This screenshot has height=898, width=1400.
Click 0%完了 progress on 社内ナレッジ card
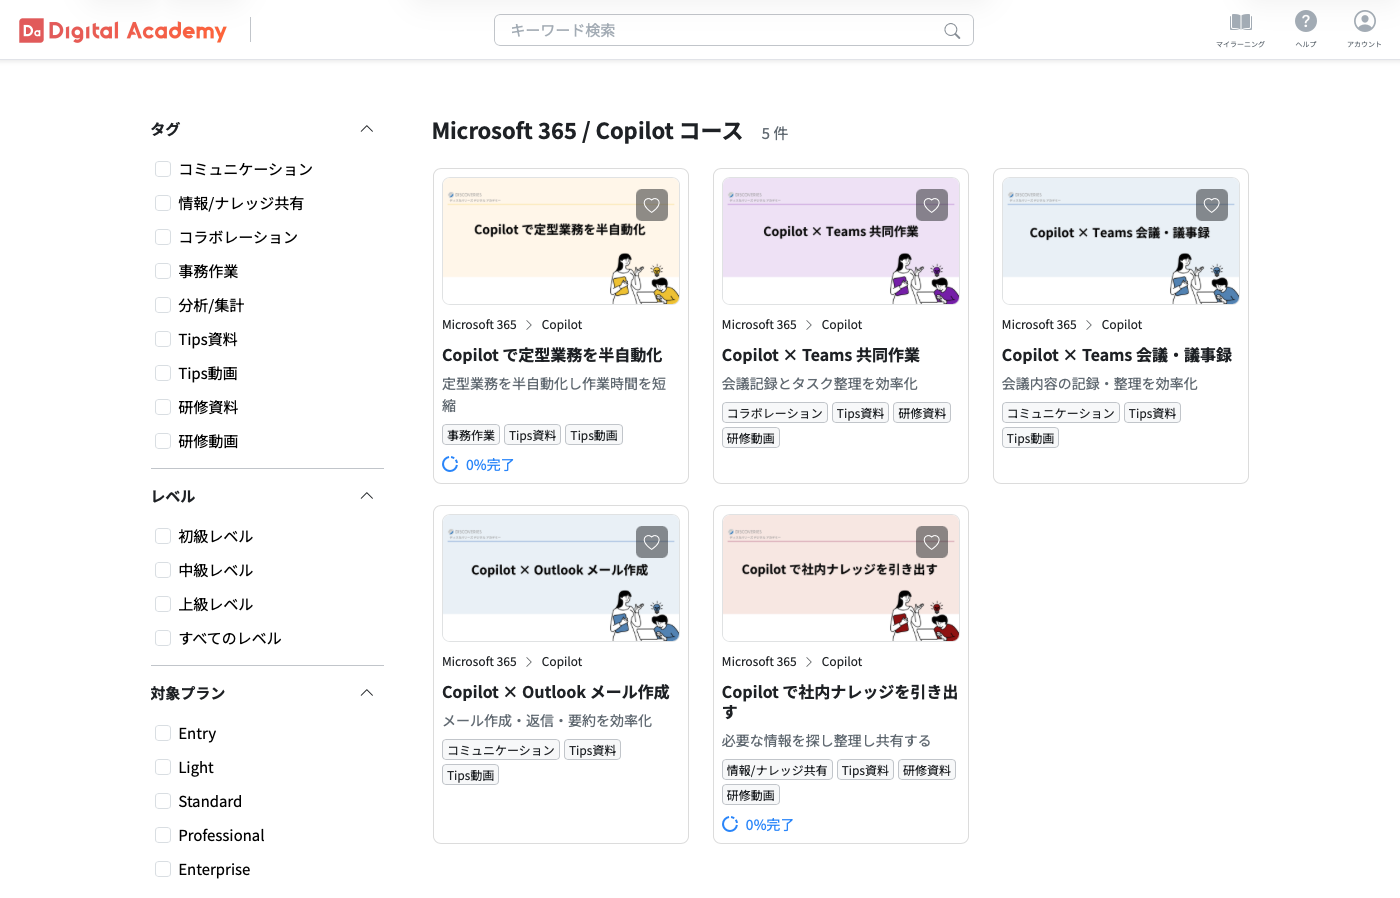(x=770, y=825)
